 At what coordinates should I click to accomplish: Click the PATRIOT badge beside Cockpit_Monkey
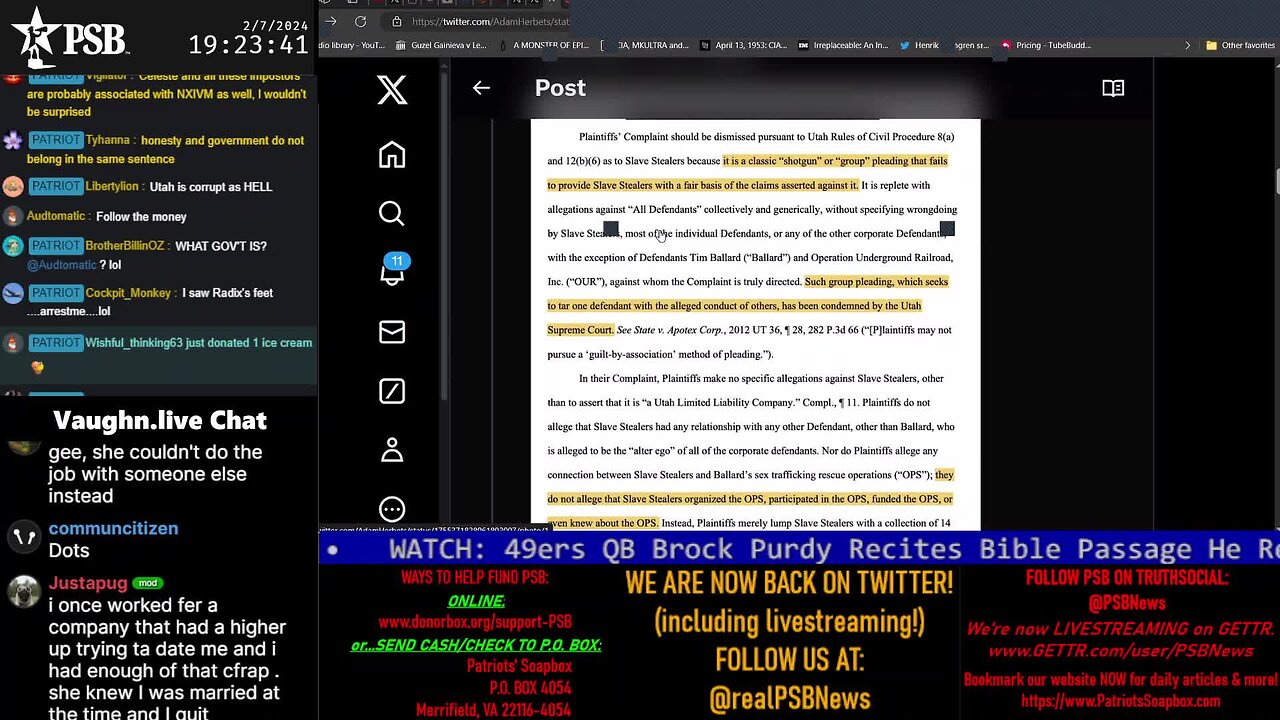point(55,293)
